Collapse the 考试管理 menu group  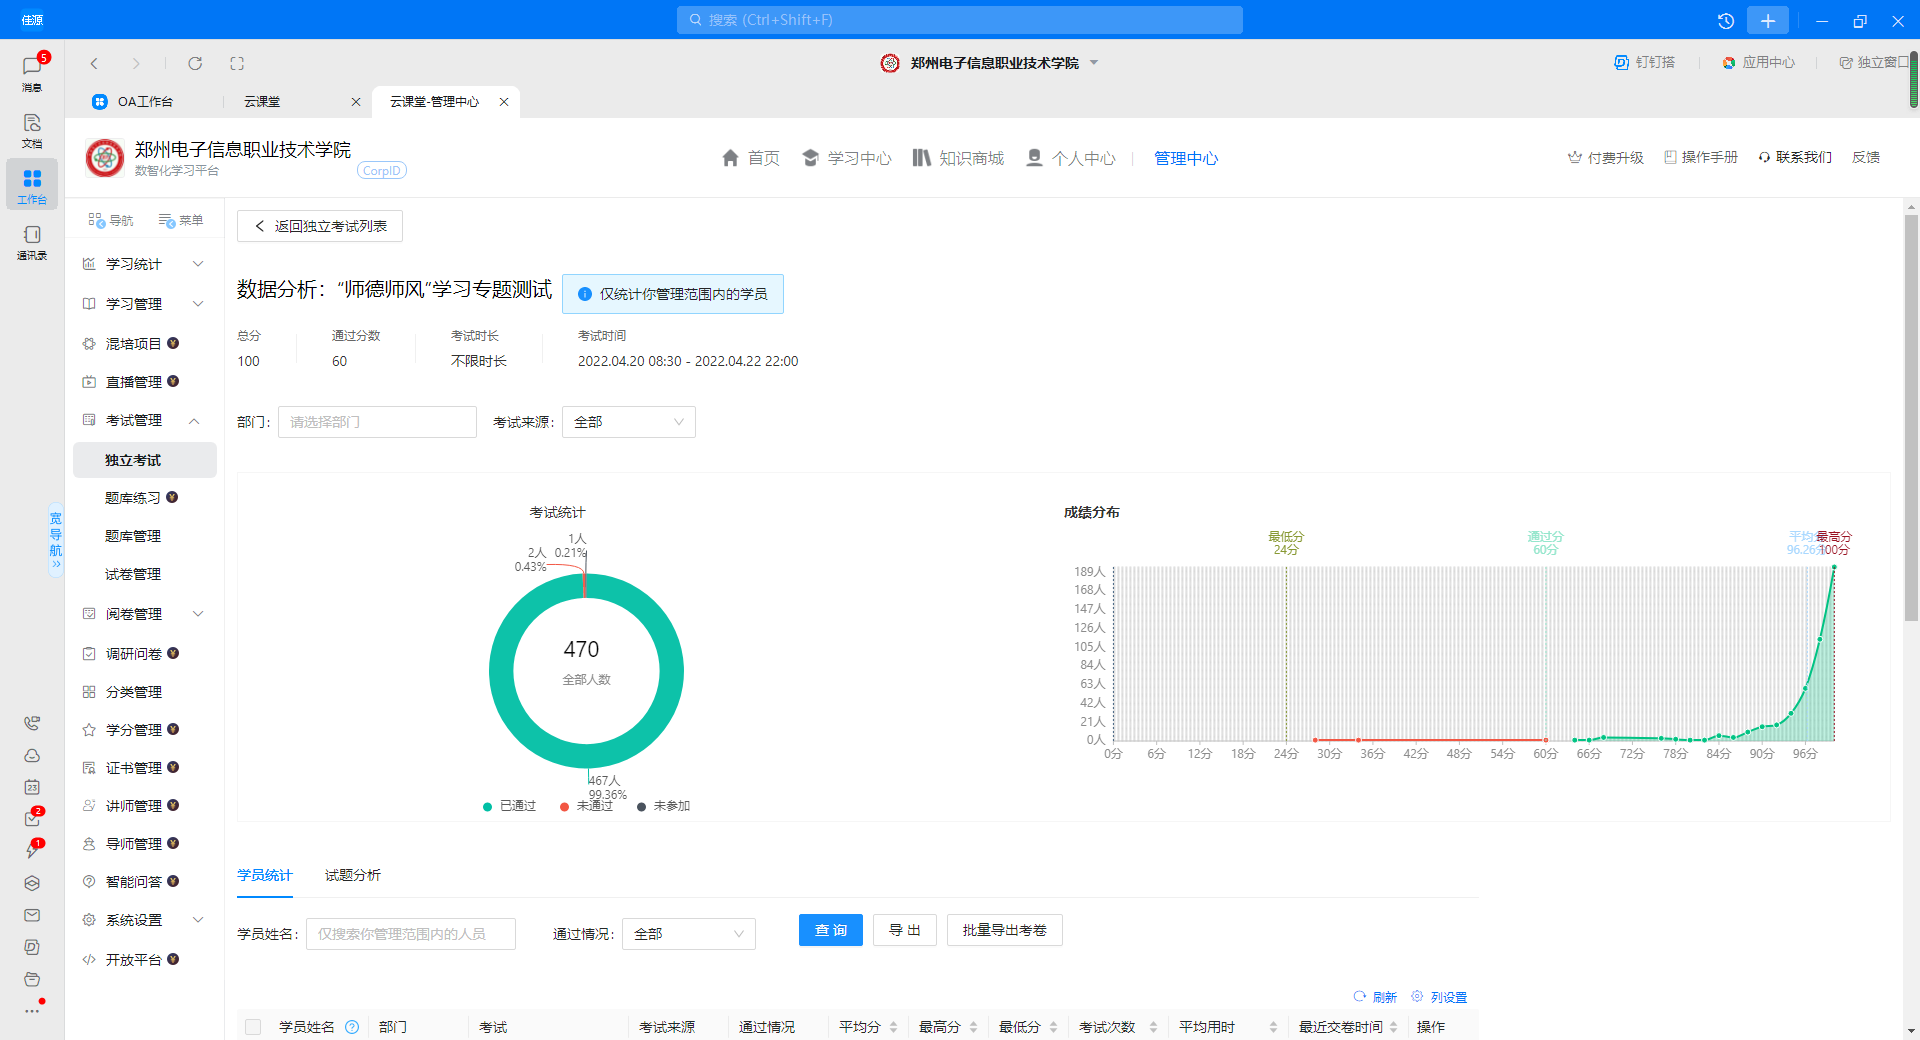coord(145,420)
